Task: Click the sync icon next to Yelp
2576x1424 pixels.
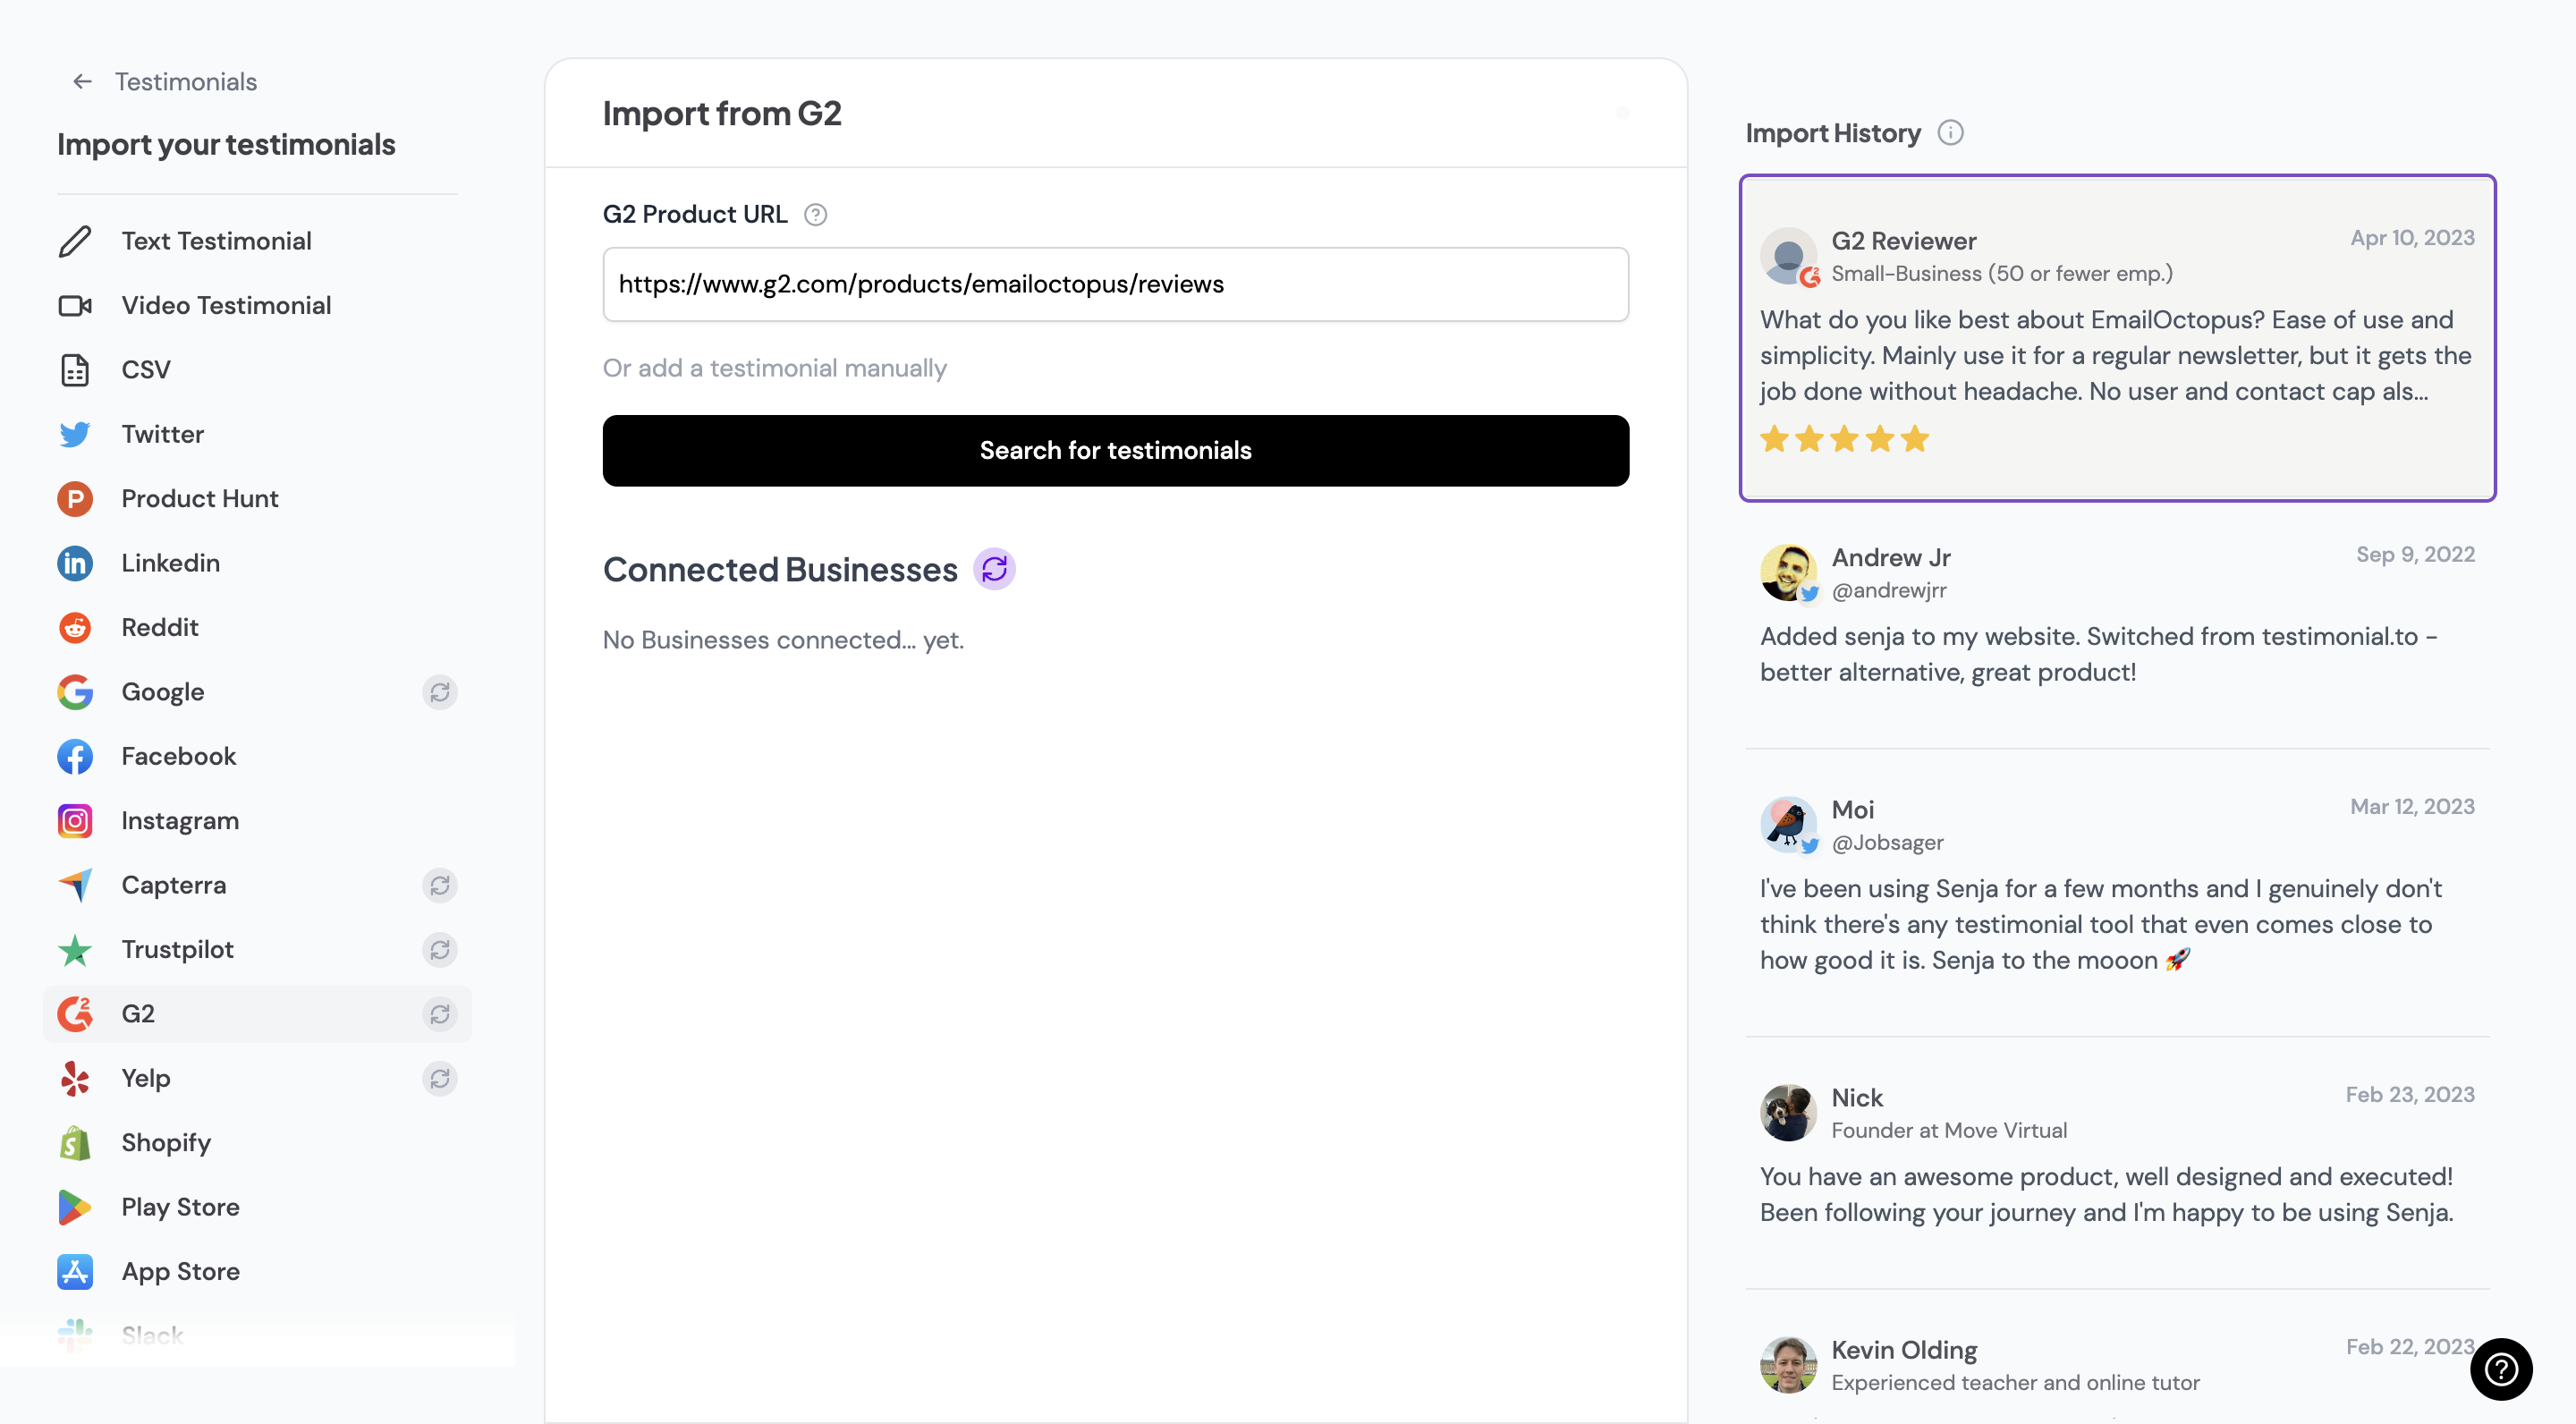Action: click(439, 1078)
